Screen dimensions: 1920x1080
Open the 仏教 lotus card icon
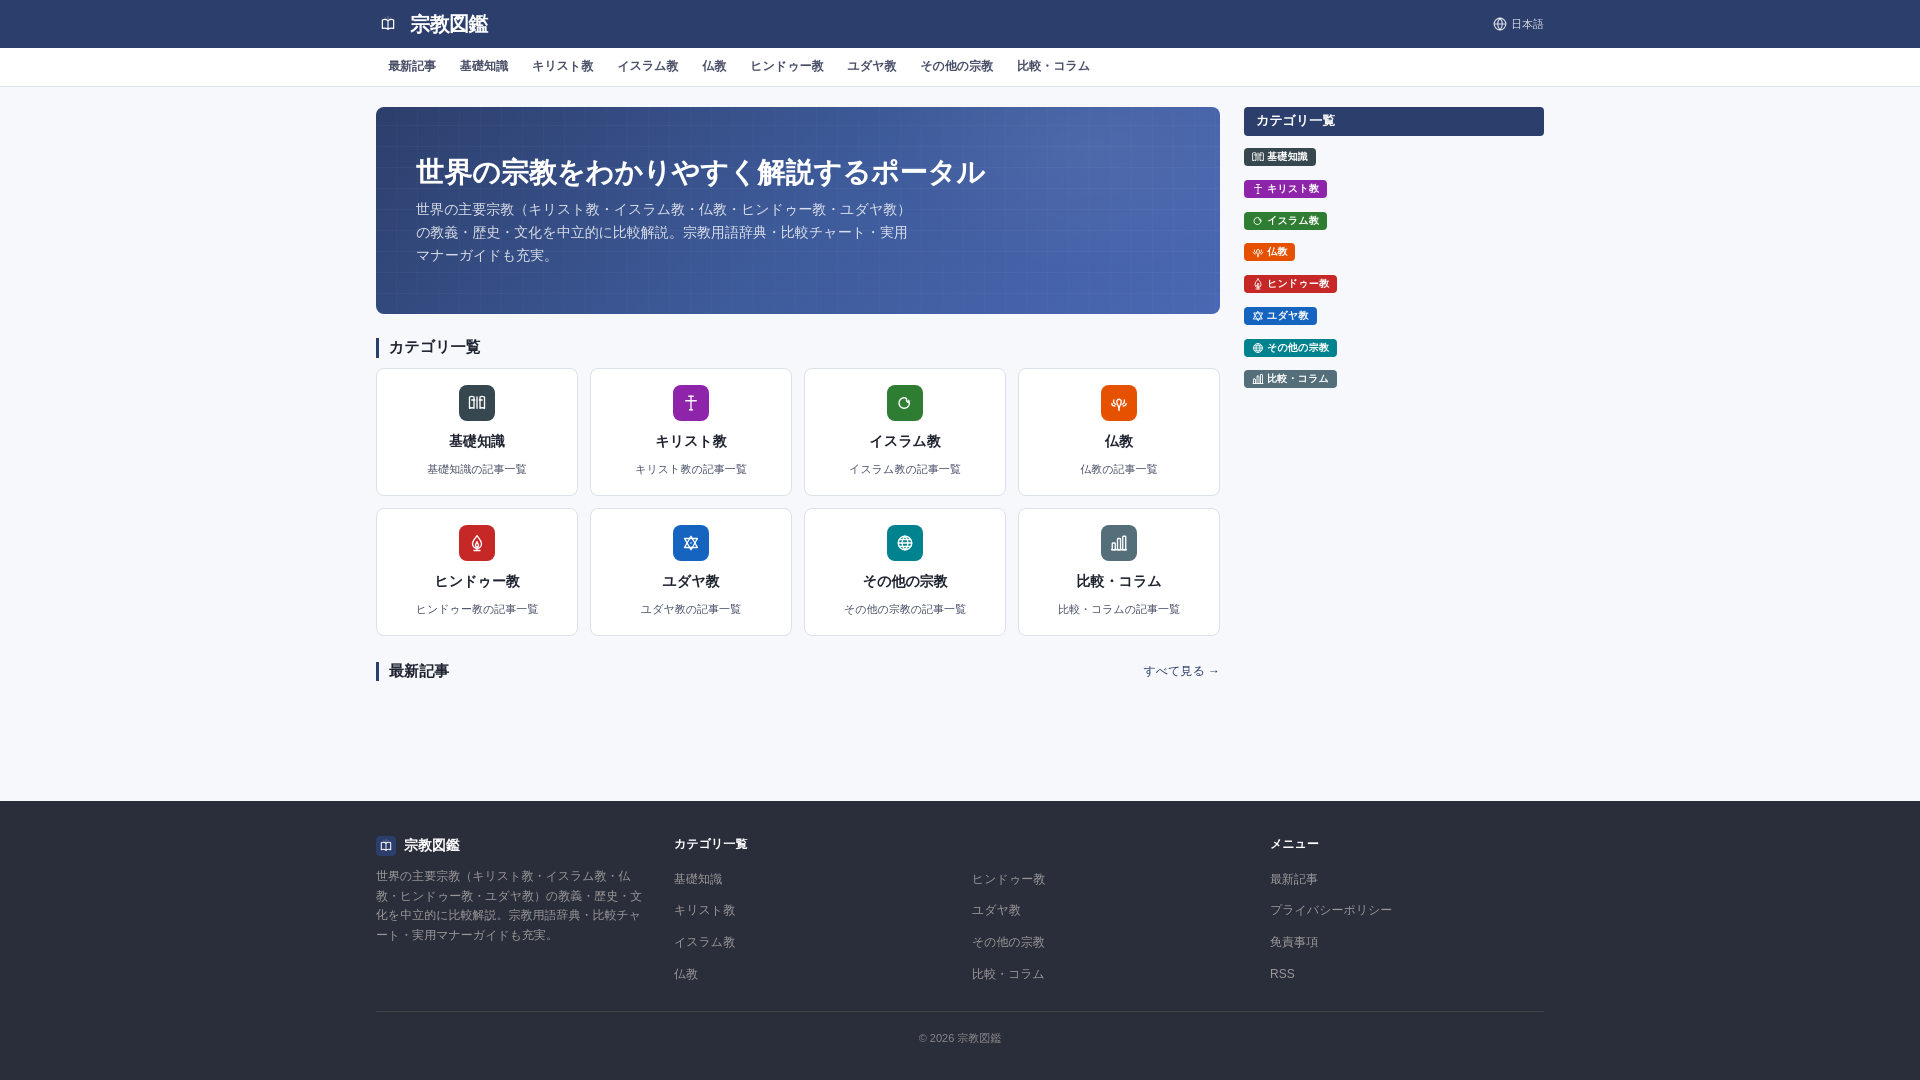(1119, 403)
